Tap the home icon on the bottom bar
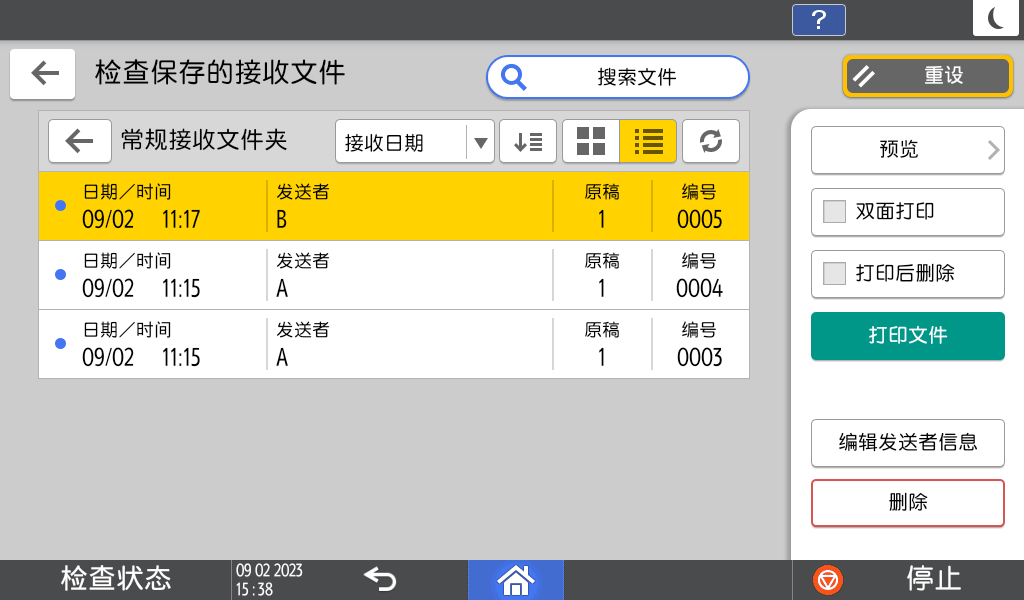 [x=516, y=579]
